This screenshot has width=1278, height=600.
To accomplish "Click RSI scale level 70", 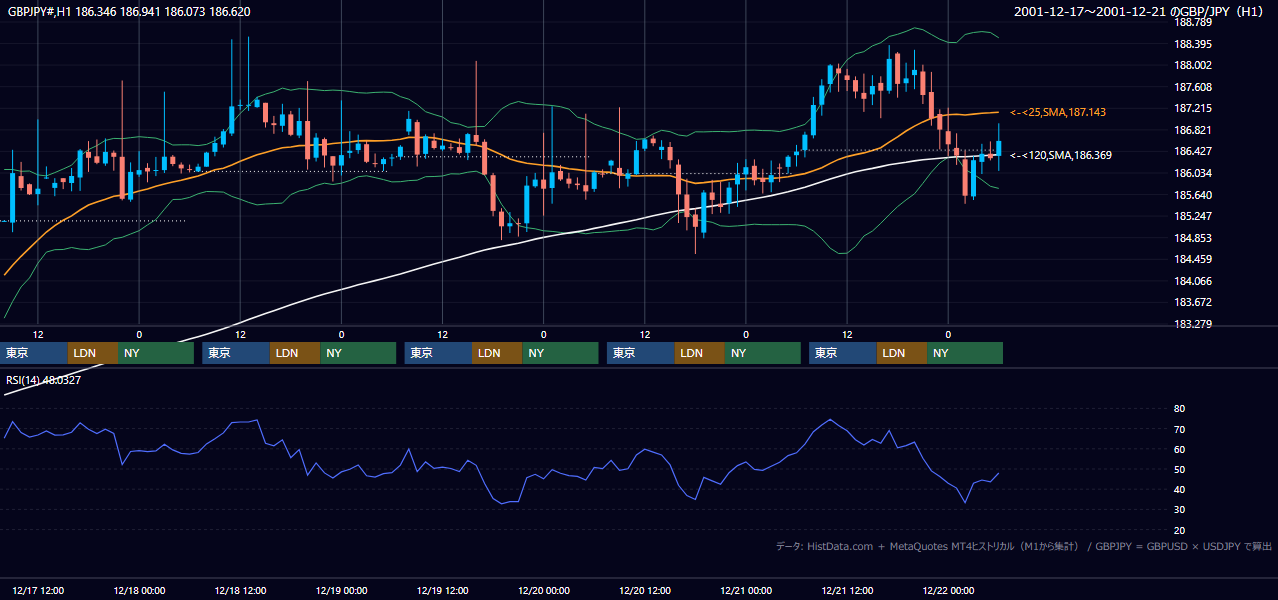I will click(1179, 429).
